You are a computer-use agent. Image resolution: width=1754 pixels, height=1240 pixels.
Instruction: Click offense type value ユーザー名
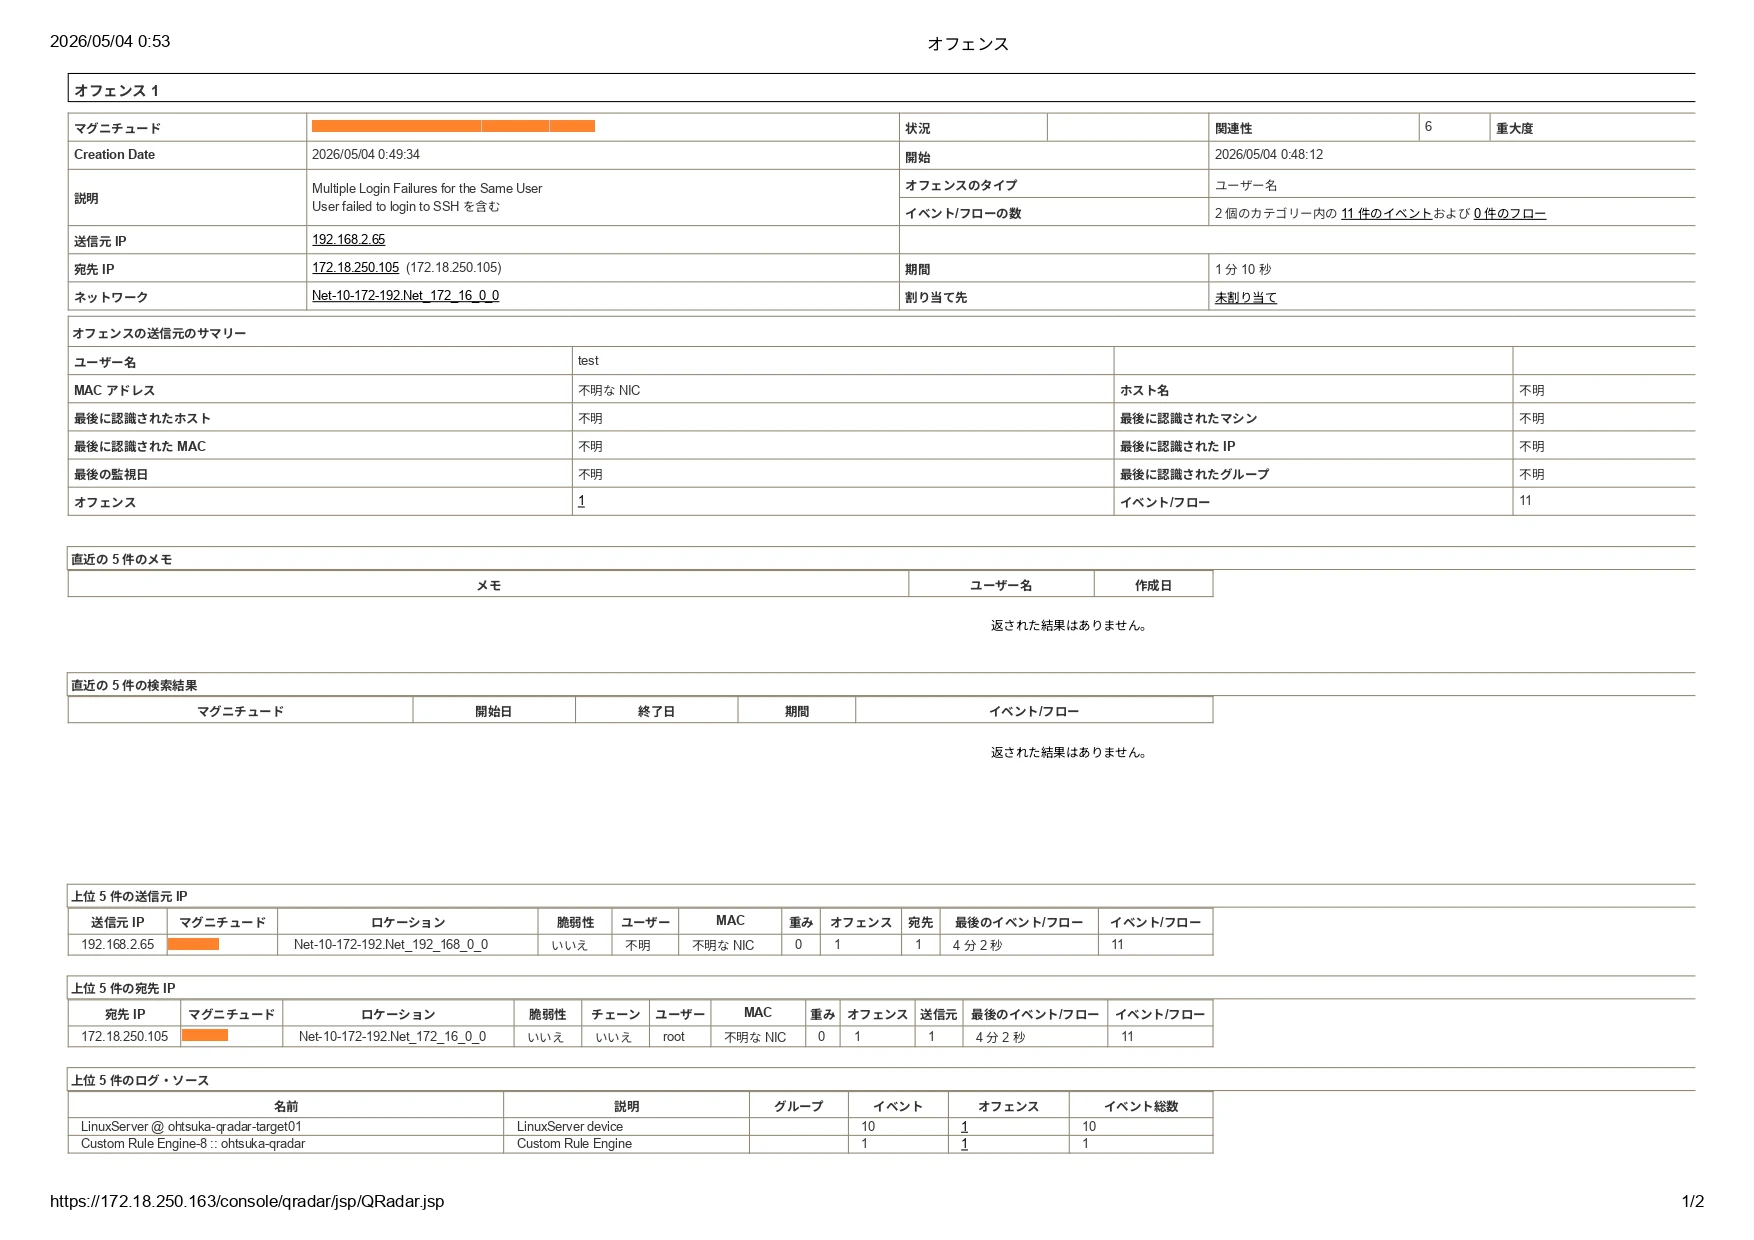(x=1246, y=186)
